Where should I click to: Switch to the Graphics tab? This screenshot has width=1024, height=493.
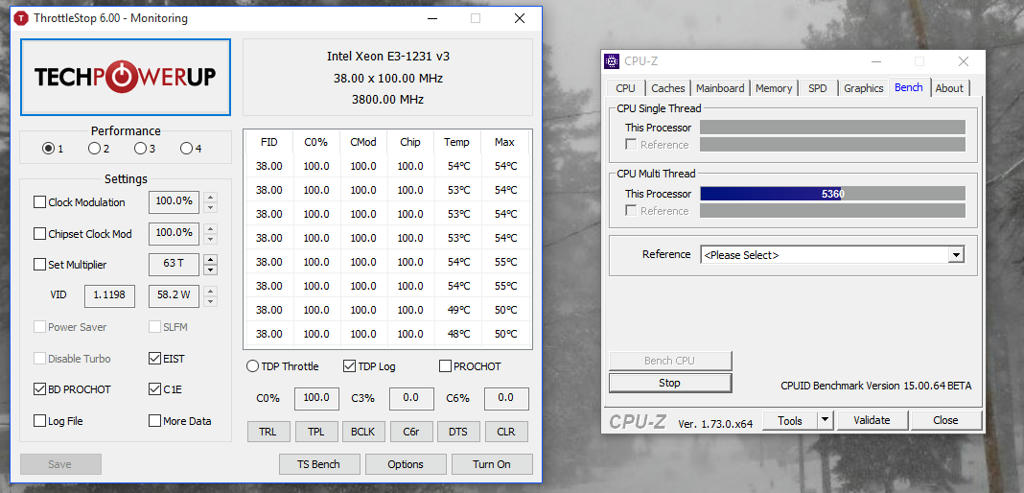863,88
